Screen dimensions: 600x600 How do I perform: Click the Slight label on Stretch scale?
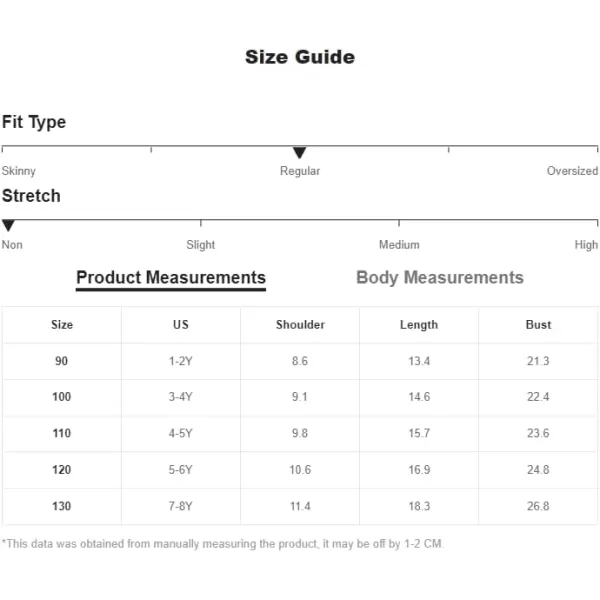tap(201, 245)
